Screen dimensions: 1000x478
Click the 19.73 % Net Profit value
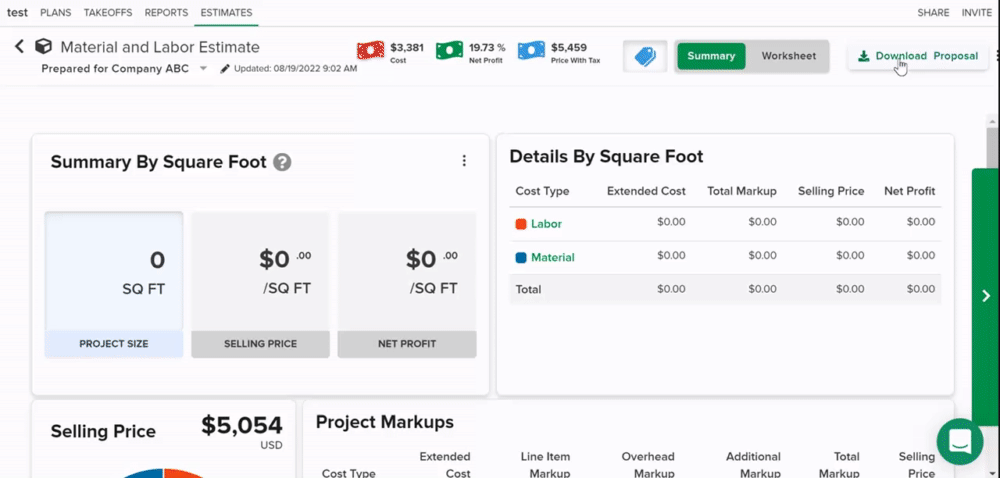(x=487, y=47)
